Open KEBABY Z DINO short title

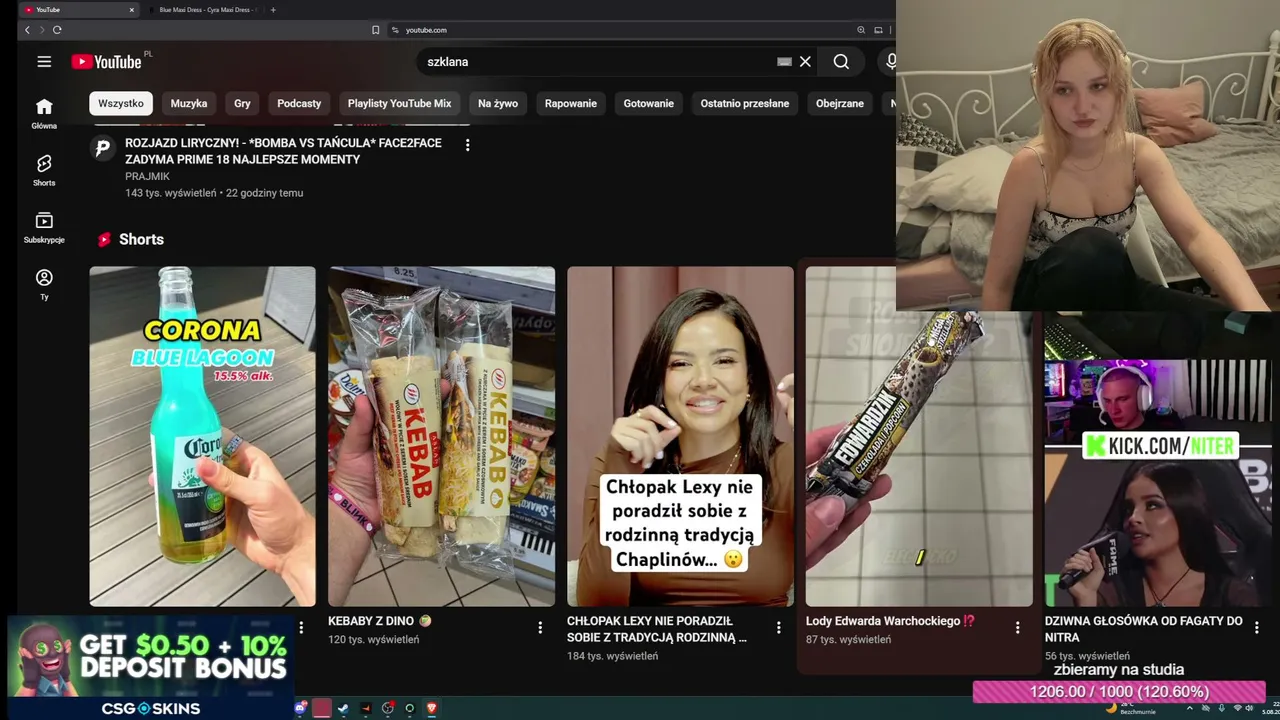pos(380,621)
